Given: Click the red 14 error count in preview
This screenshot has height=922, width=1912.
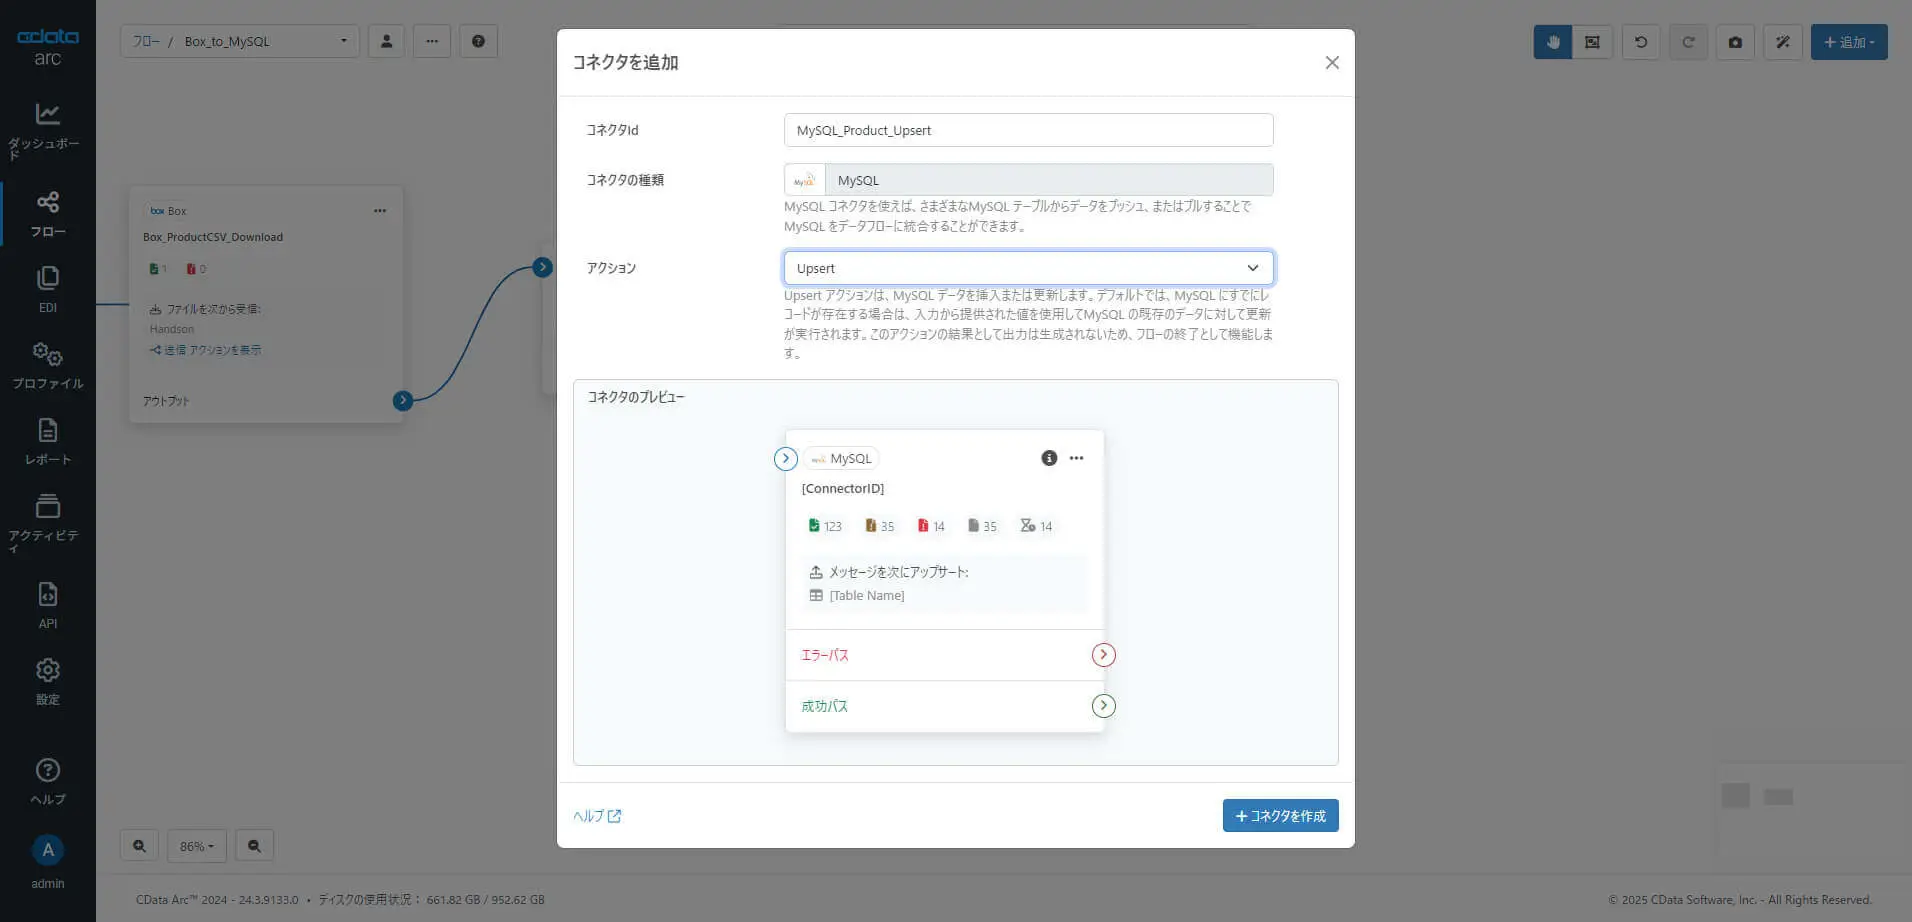Looking at the screenshot, I should pos(931,526).
